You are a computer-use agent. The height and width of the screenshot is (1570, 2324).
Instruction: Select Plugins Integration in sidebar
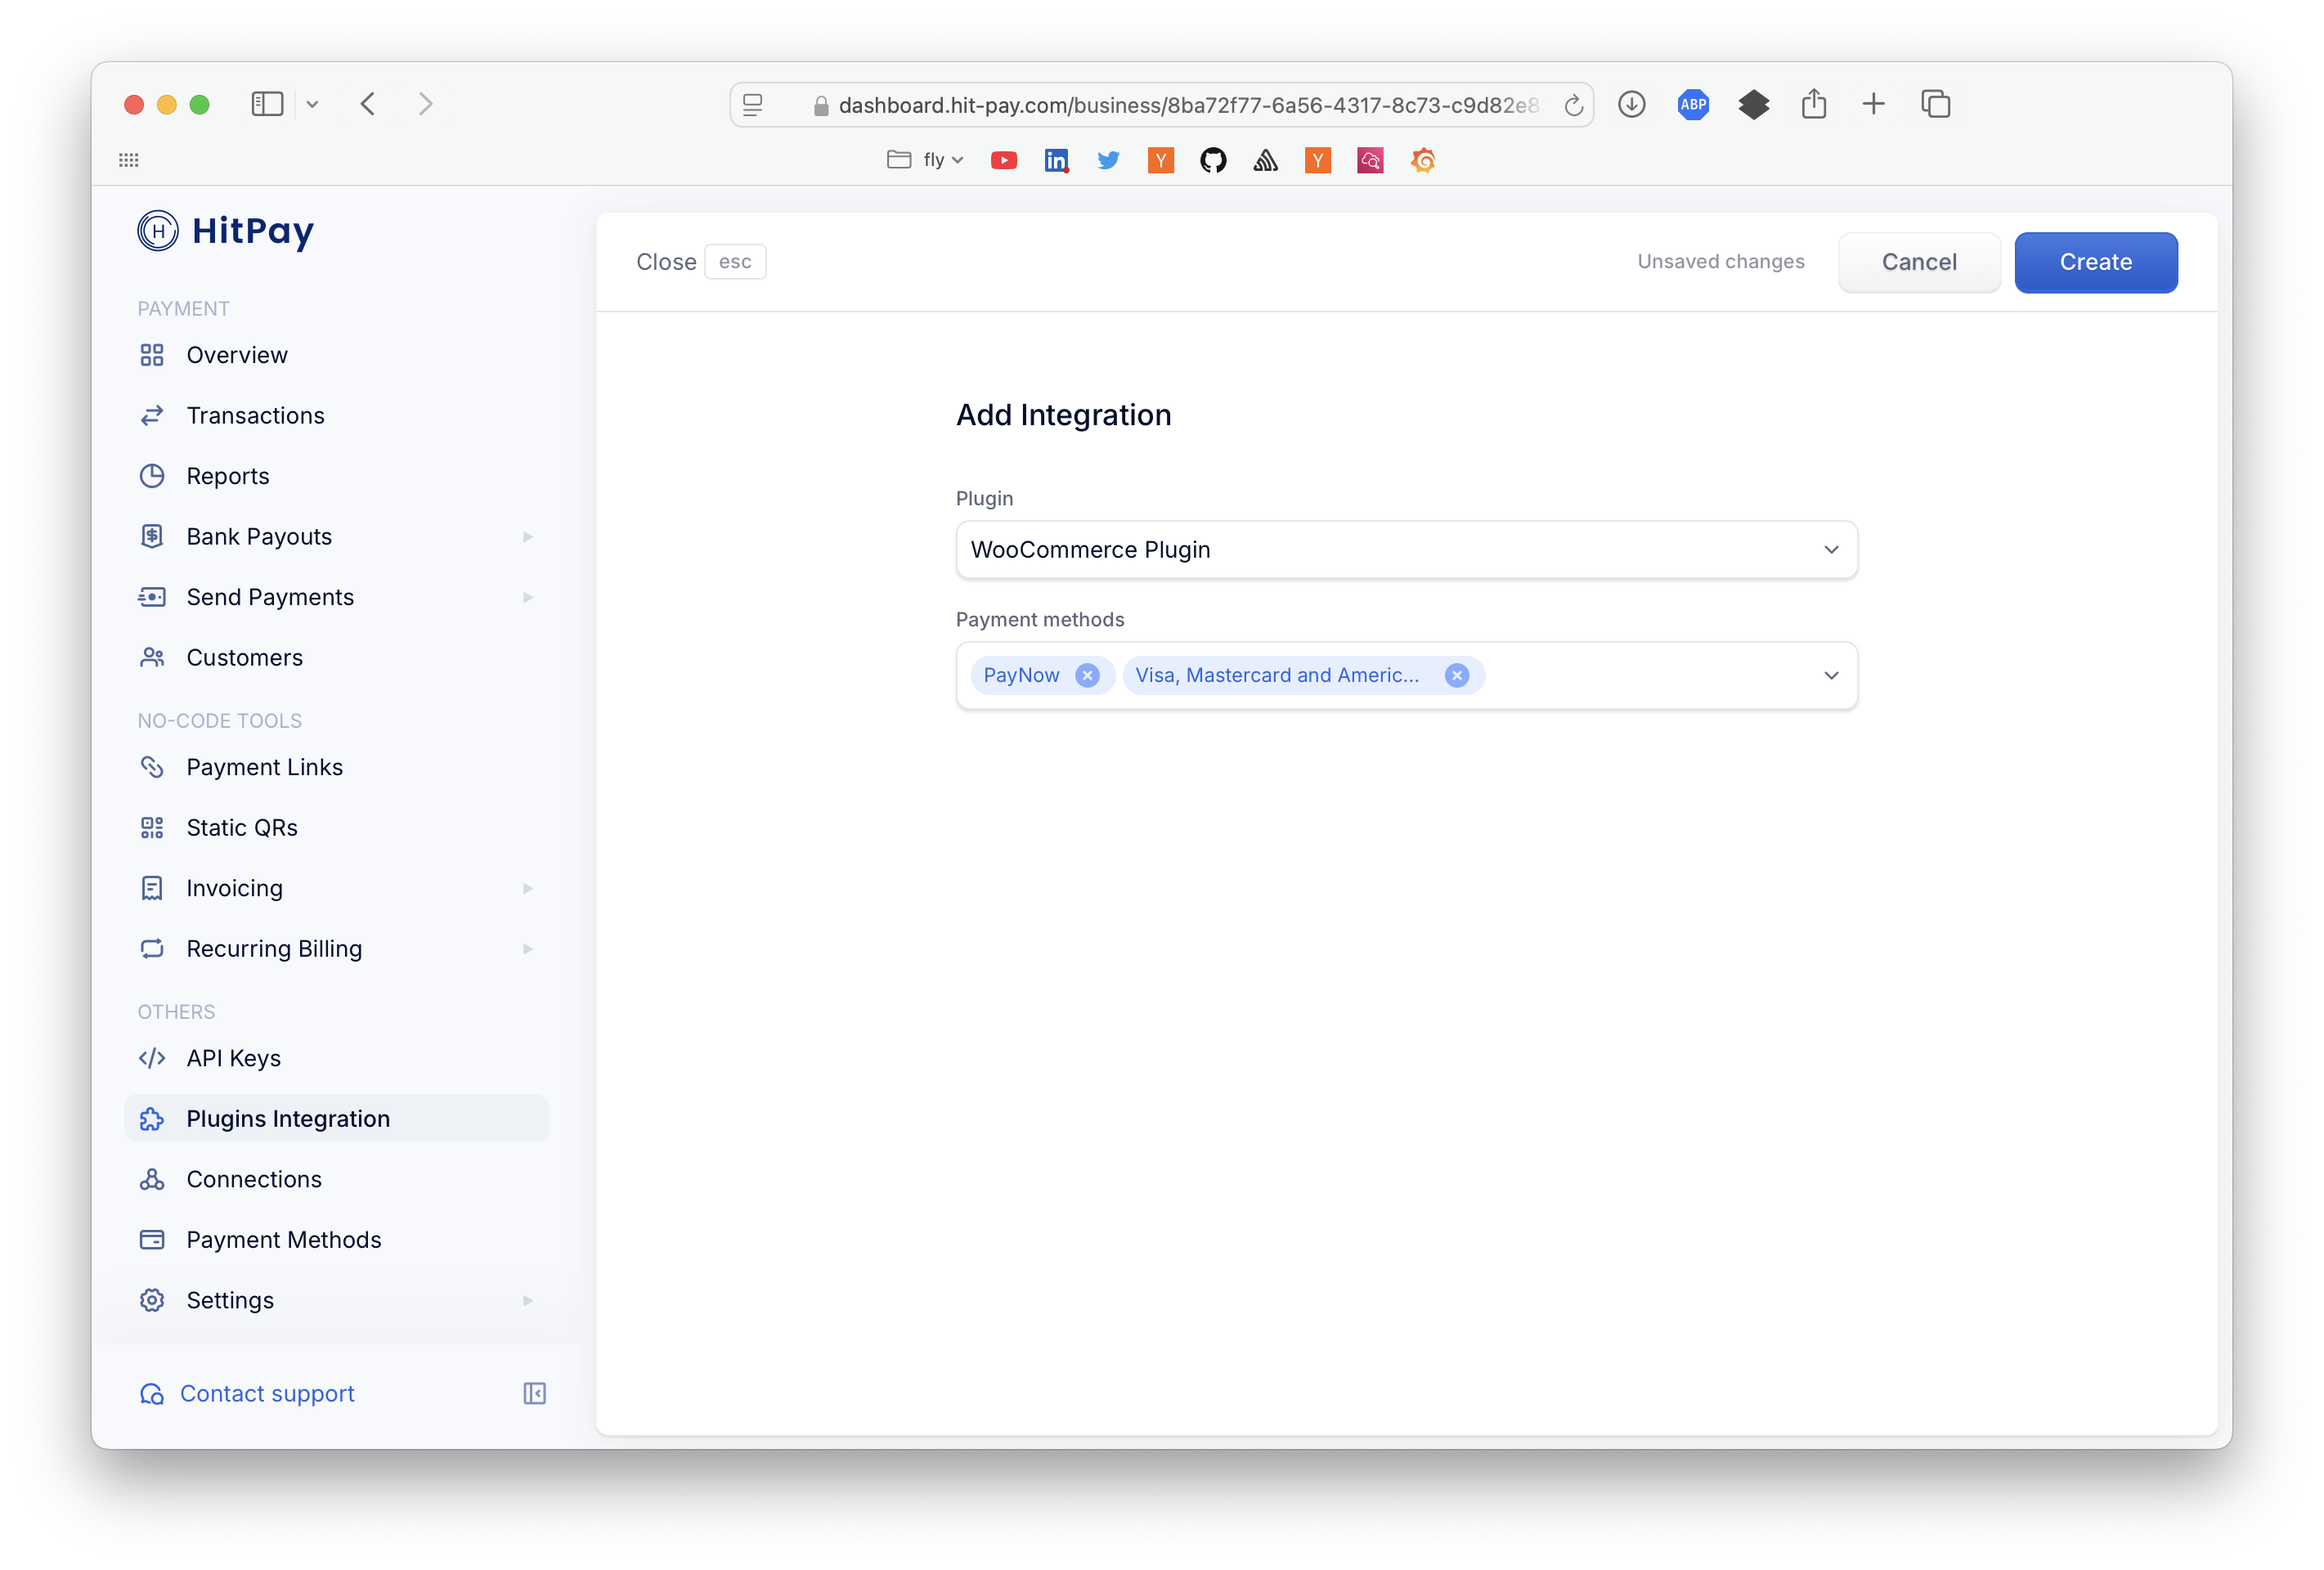pos(337,1118)
